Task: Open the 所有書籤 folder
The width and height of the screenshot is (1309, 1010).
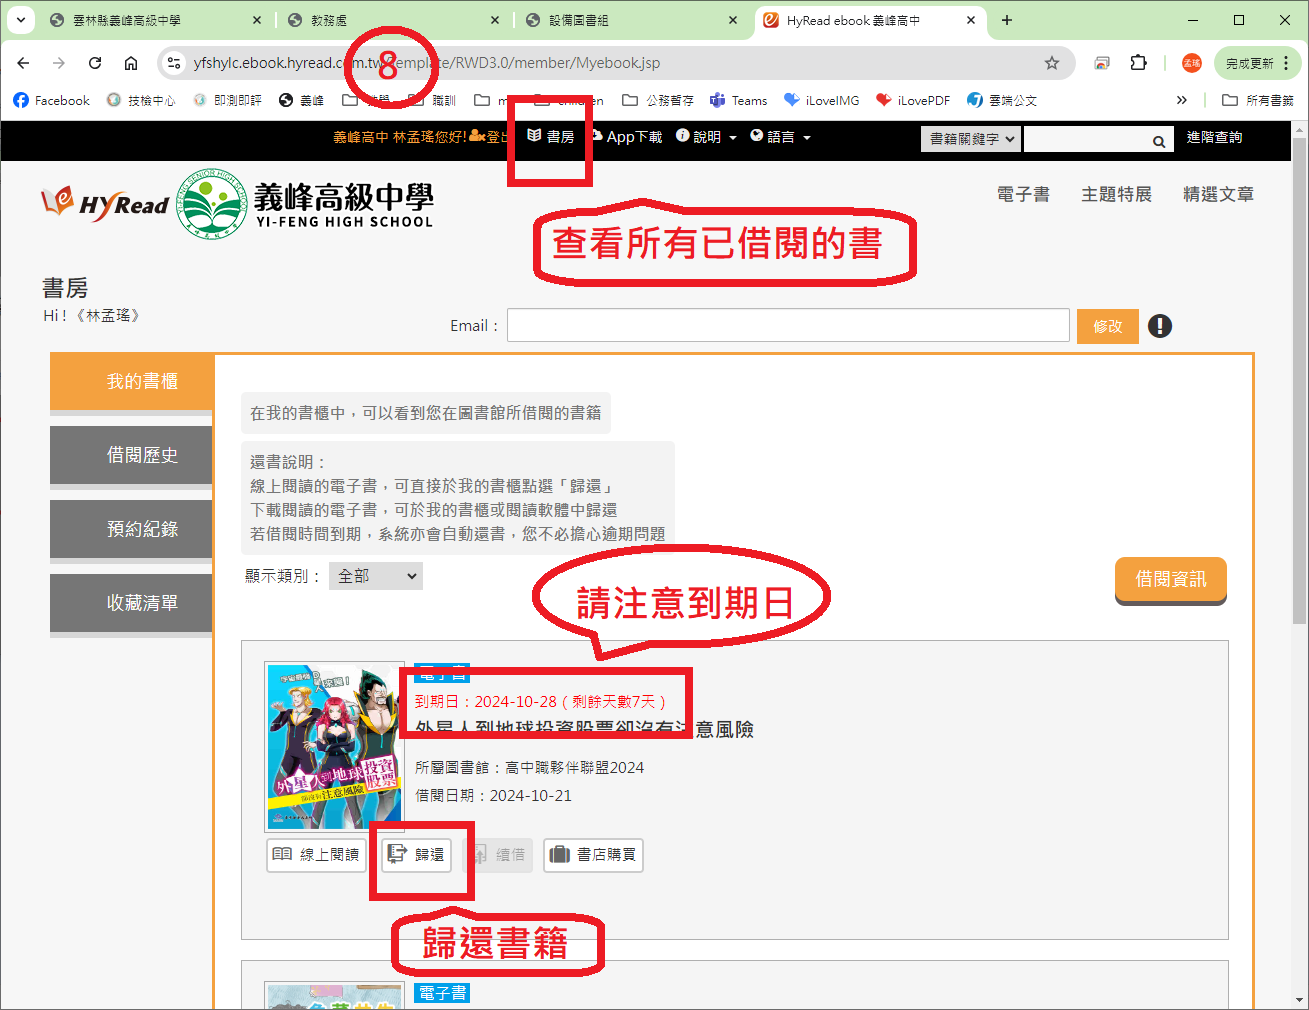Action: pyautogui.click(x=1258, y=100)
